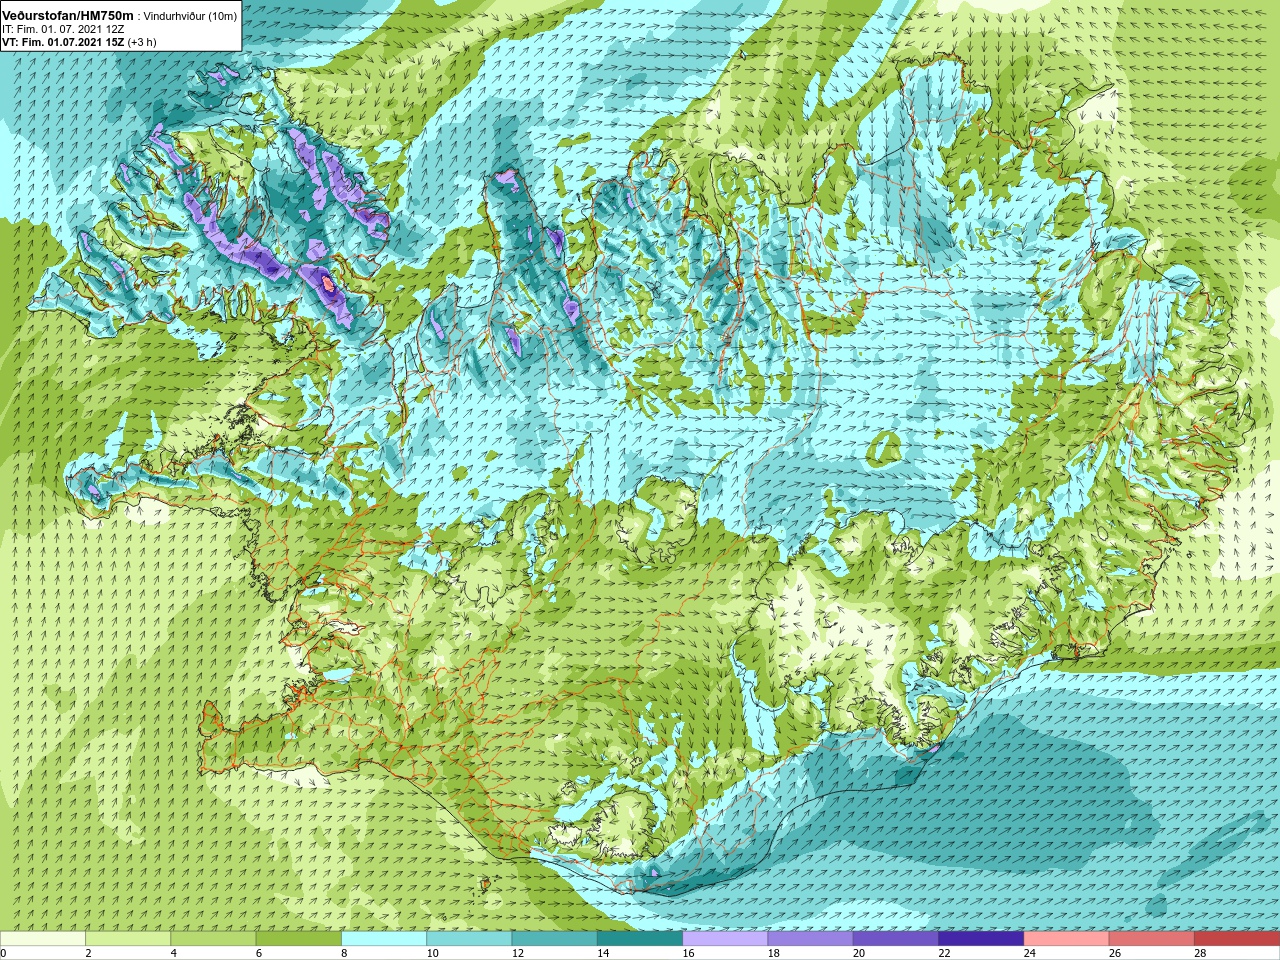Click the light green 2–4 legend swatch
This screenshot has height=960, width=1280.
click(x=129, y=939)
